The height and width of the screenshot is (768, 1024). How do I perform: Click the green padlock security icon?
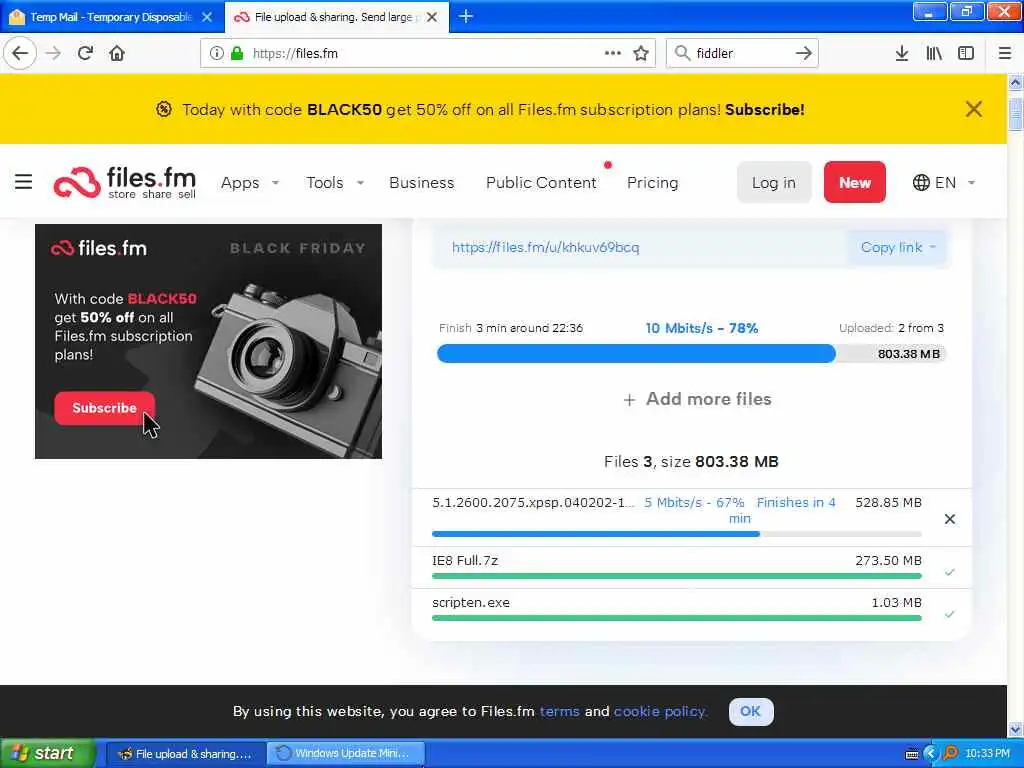237,54
